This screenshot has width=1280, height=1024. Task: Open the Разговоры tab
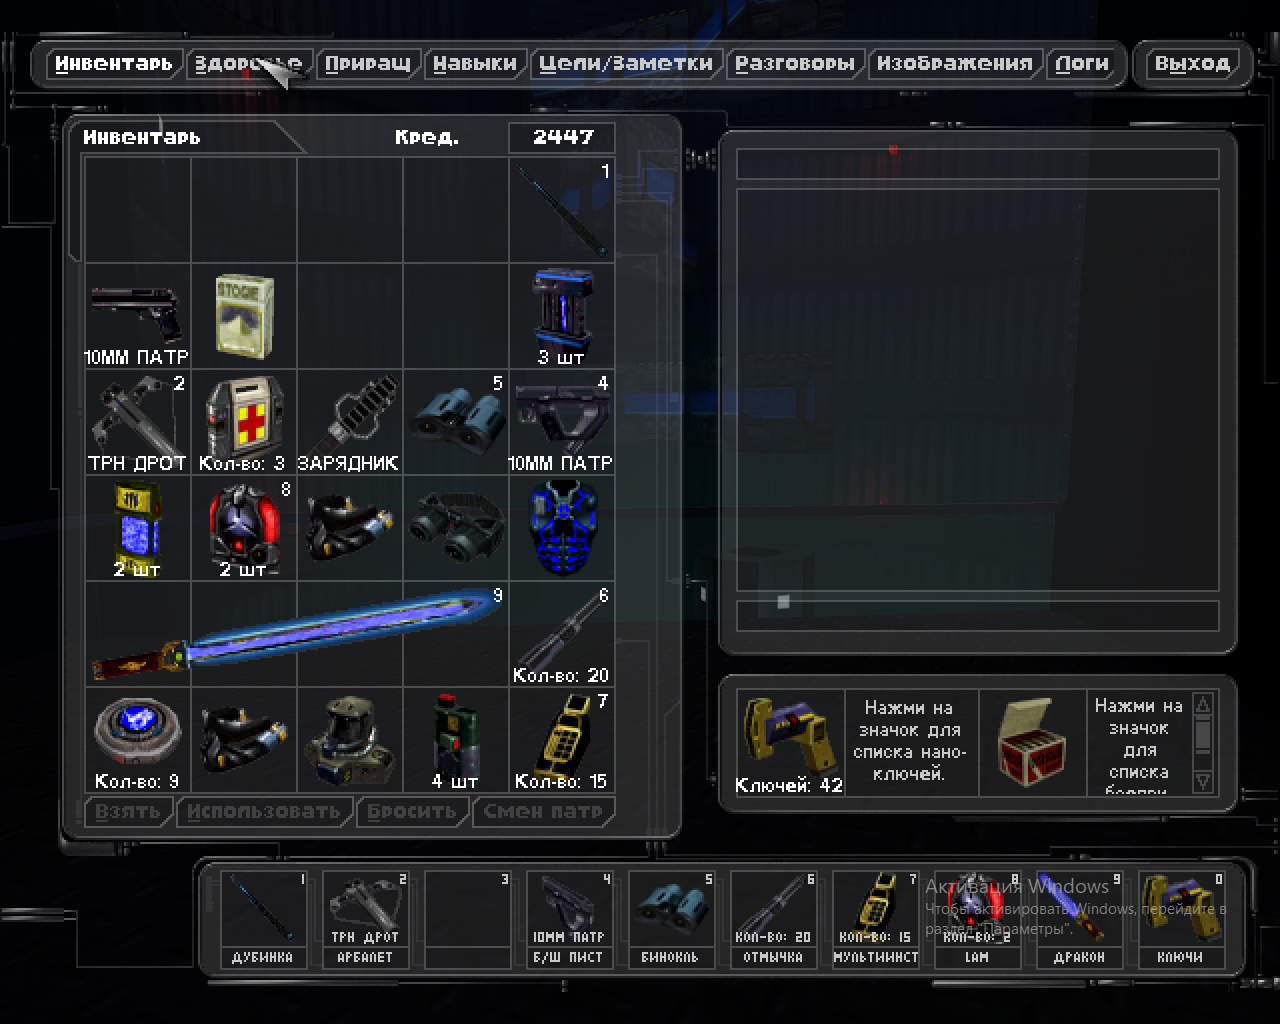(795, 64)
